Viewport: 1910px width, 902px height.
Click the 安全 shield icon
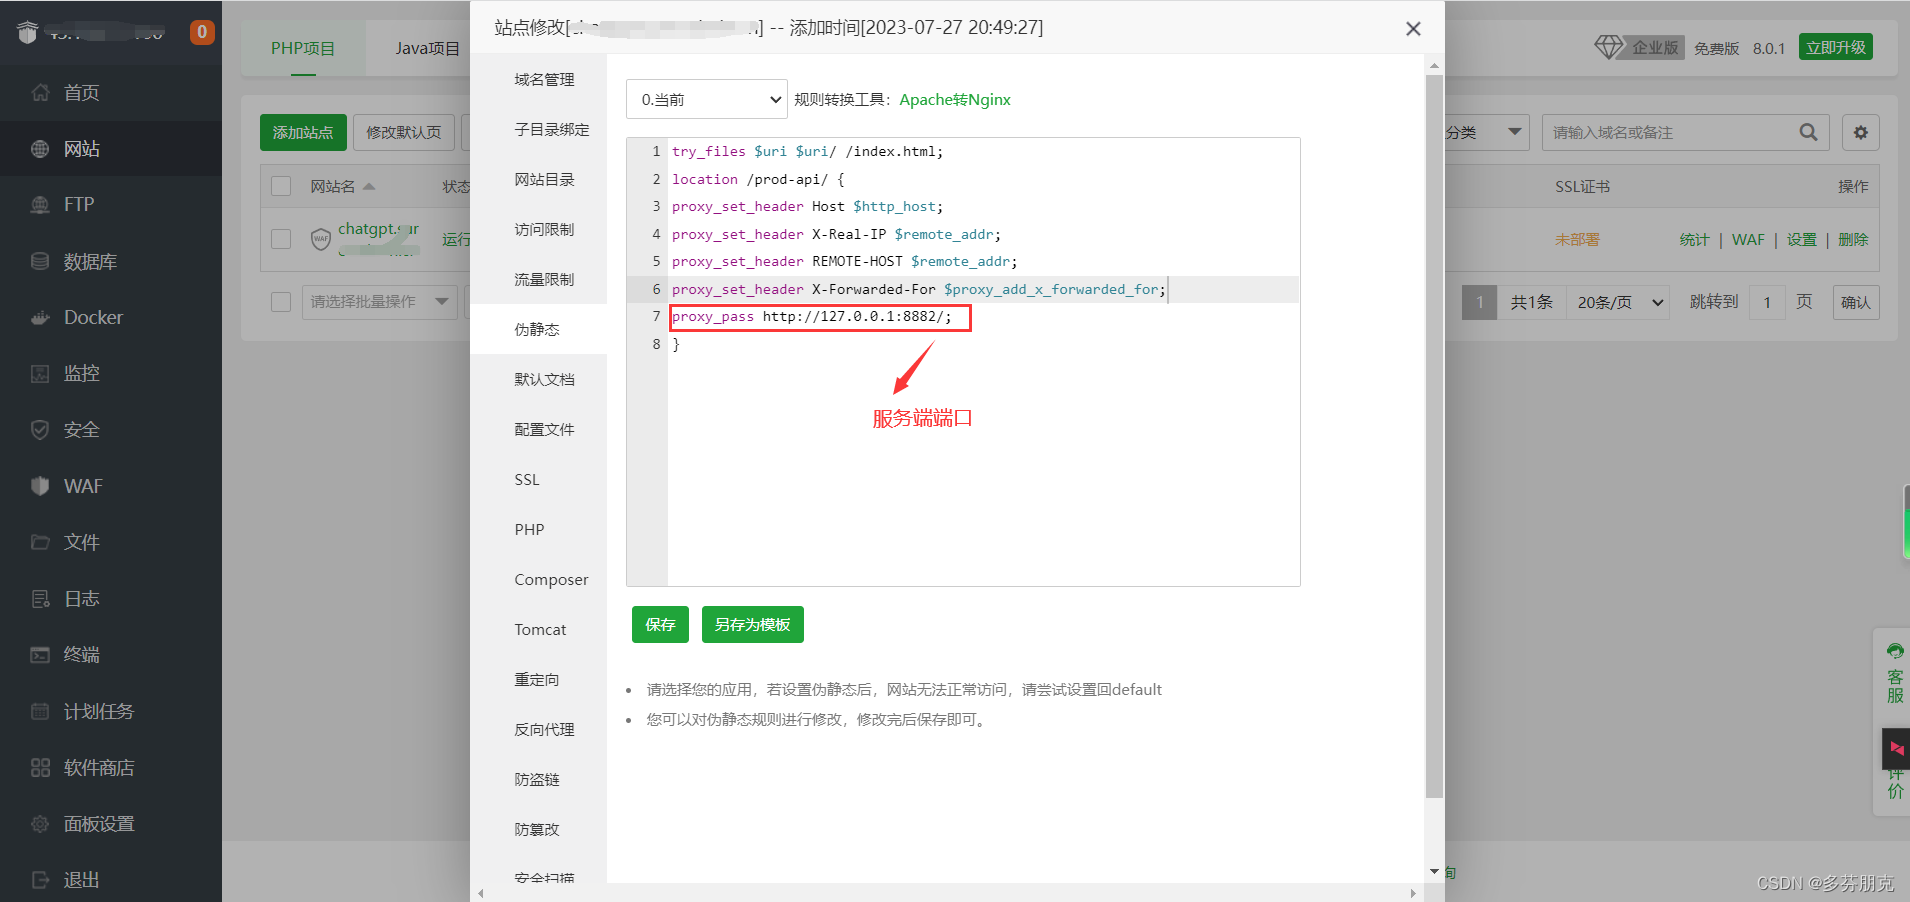click(x=40, y=430)
